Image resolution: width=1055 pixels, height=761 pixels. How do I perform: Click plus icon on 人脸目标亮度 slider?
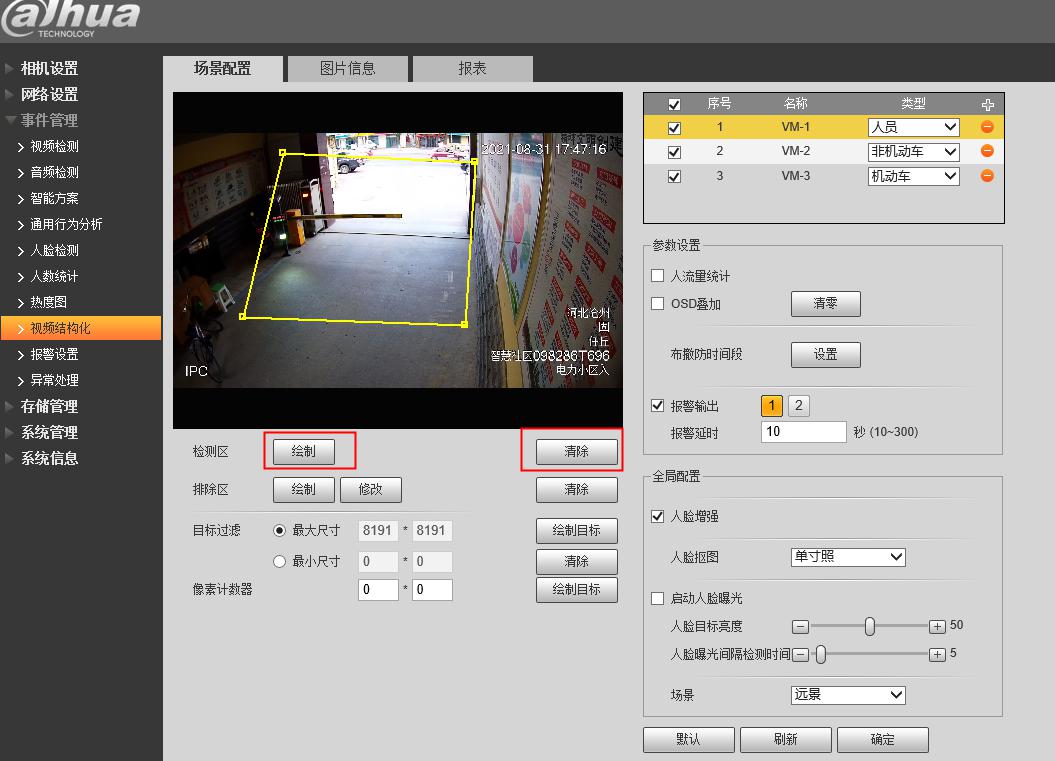pyautogui.click(x=937, y=626)
